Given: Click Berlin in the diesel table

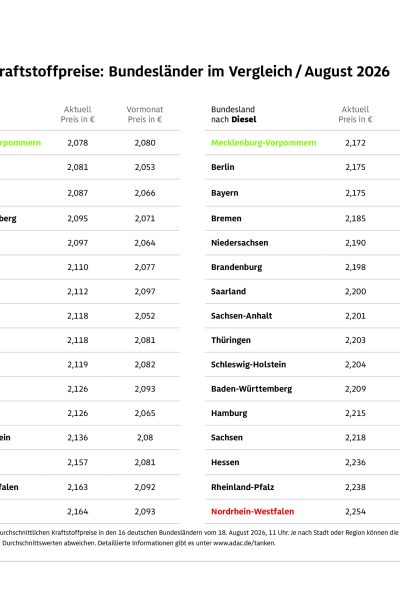Looking at the screenshot, I should pos(222,167).
